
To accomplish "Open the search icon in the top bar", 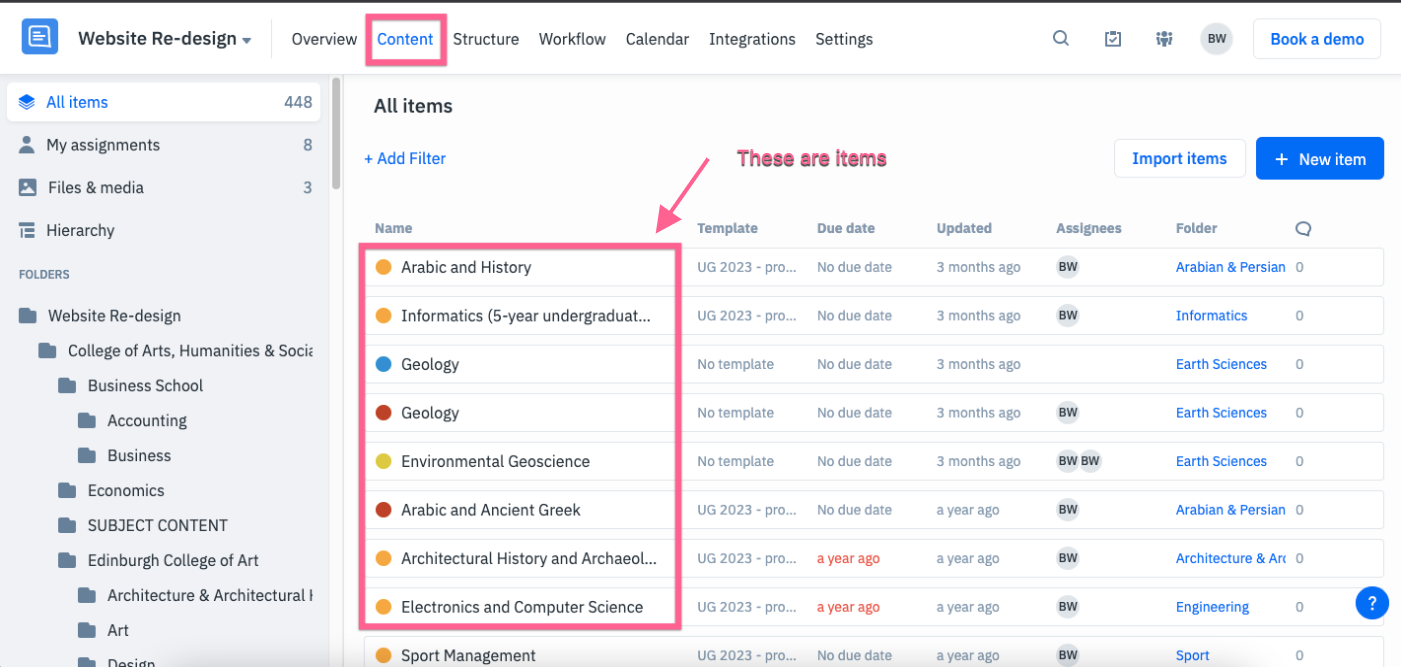I will click(1060, 37).
